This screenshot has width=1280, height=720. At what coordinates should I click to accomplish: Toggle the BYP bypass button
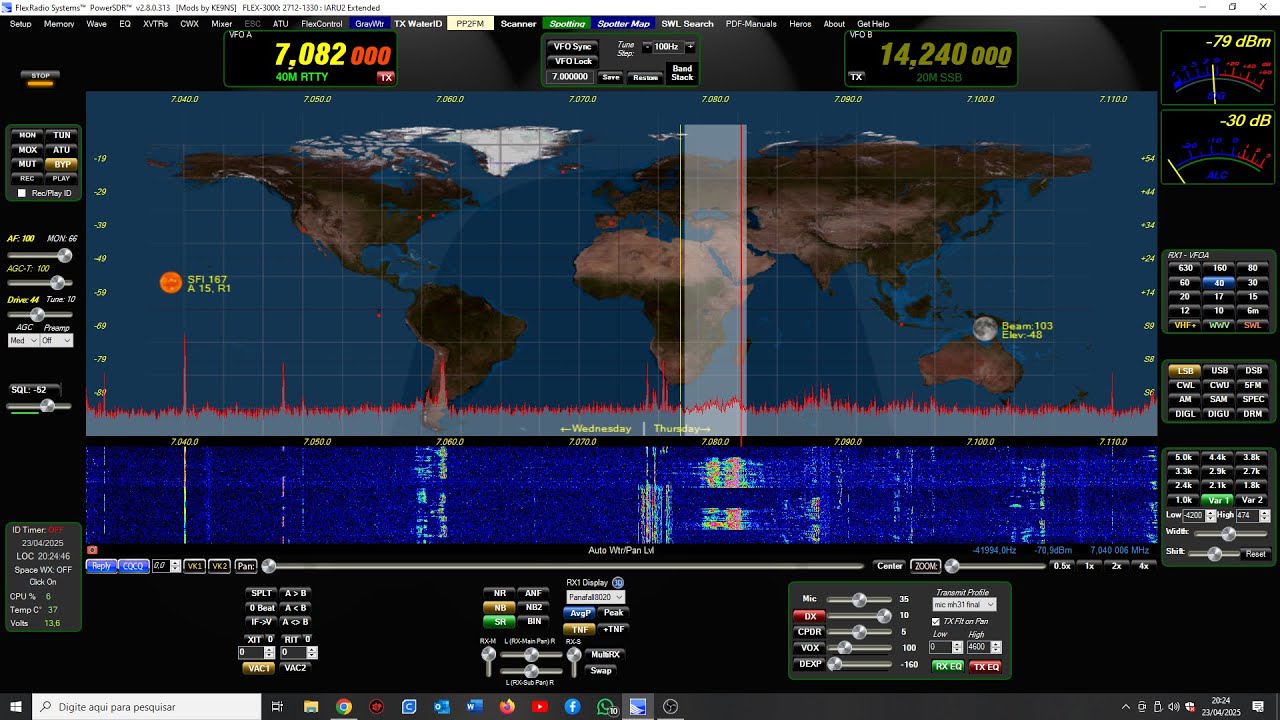pos(62,164)
